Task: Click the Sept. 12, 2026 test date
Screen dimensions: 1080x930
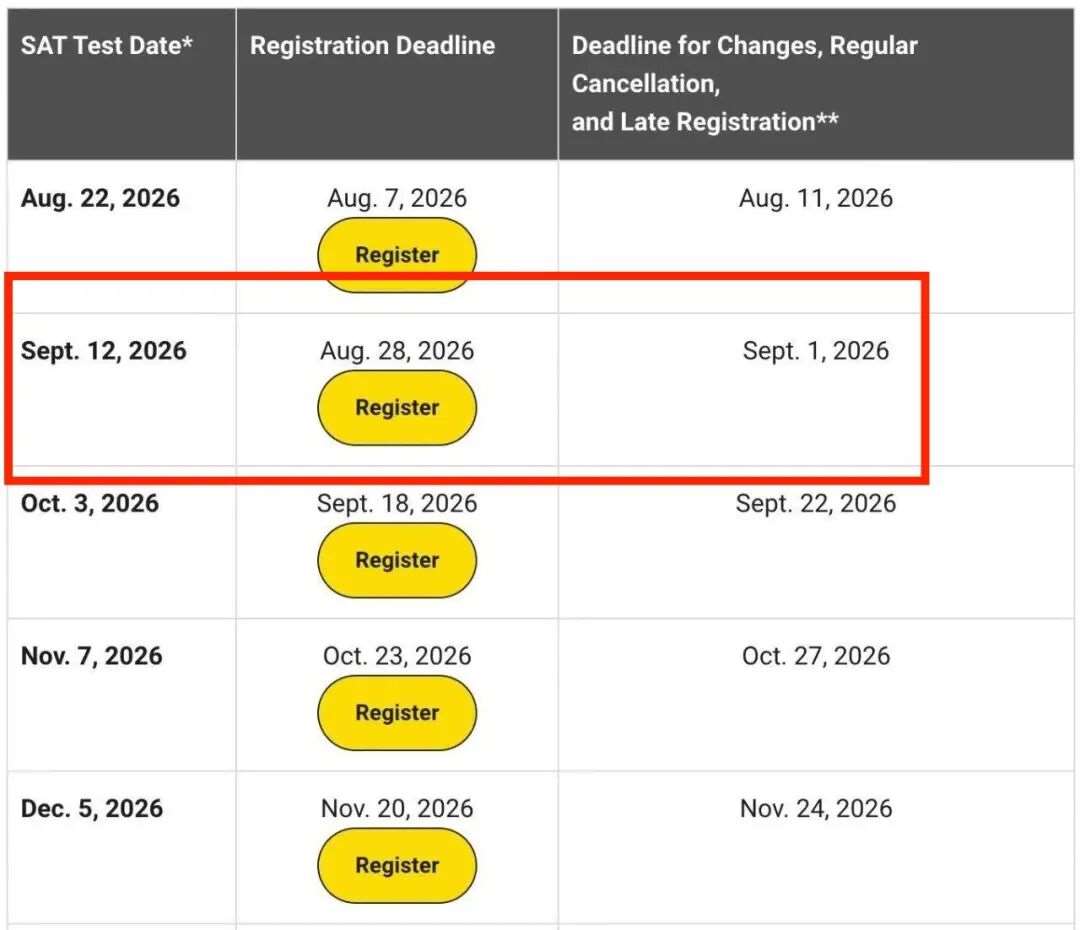Action: tap(104, 351)
